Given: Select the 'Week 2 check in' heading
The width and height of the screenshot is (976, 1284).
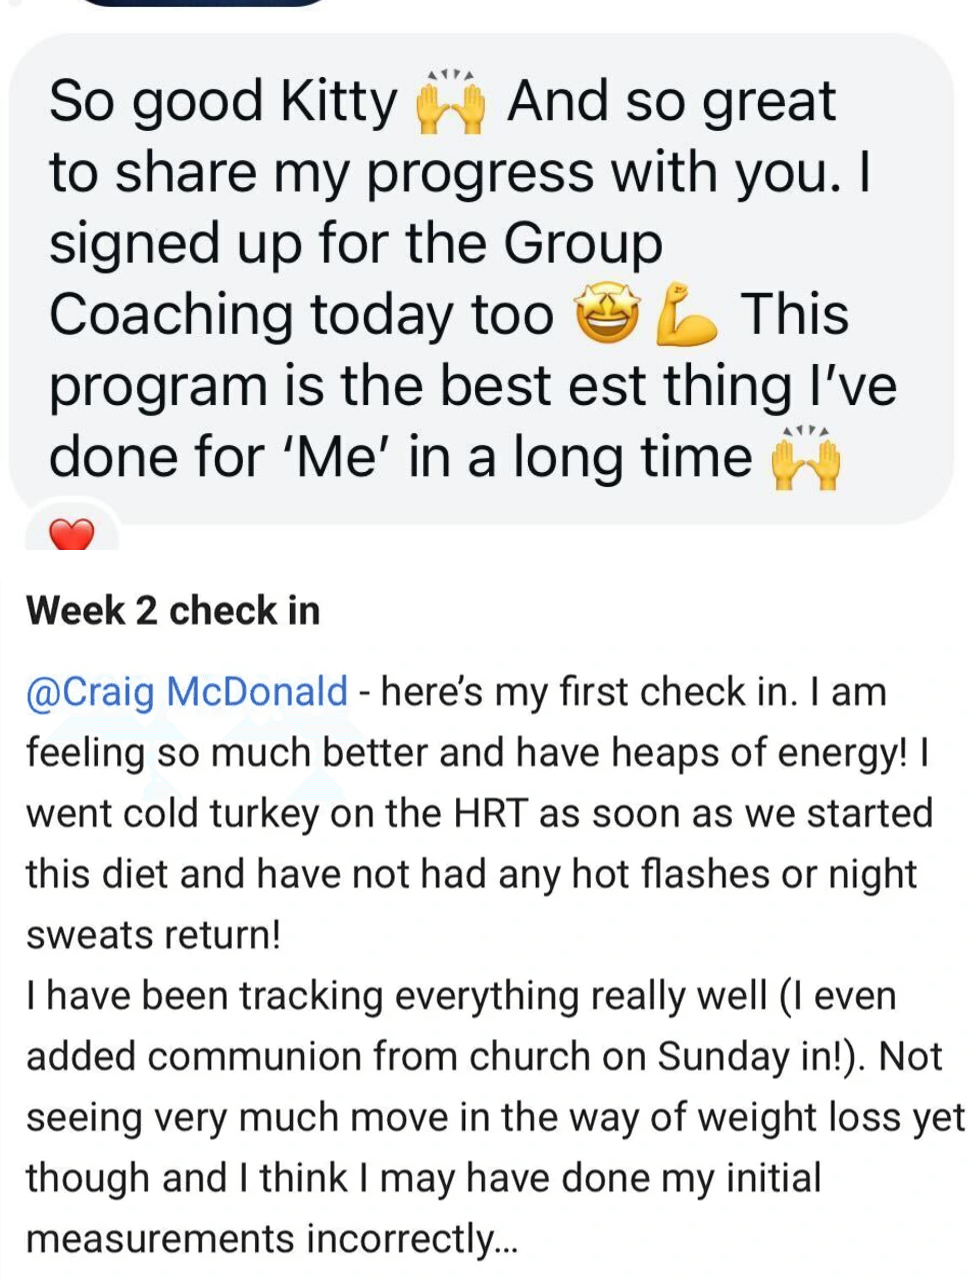Looking at the screenshot, I should click(x=173, y=610).
